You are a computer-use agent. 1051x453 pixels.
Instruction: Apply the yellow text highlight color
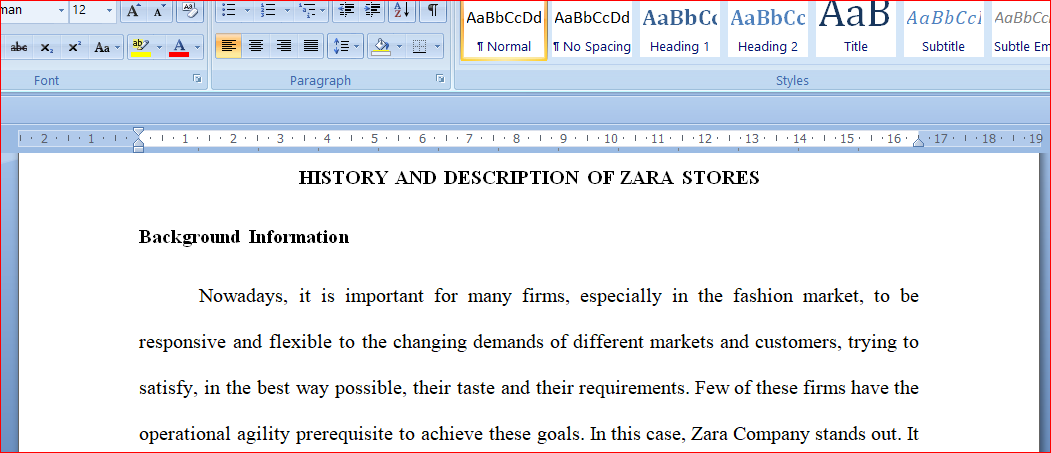141,47
